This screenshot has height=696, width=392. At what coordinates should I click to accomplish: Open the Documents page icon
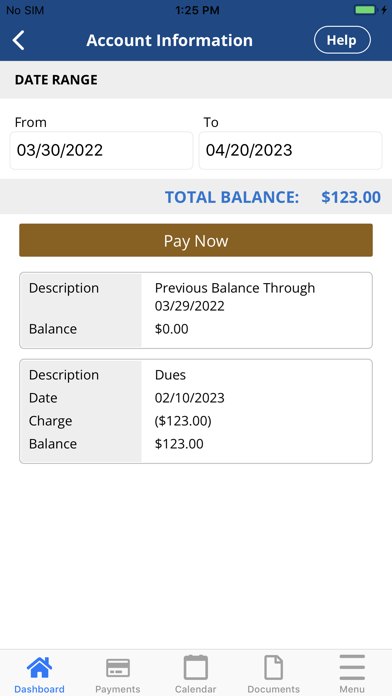[x=273, y=667]
